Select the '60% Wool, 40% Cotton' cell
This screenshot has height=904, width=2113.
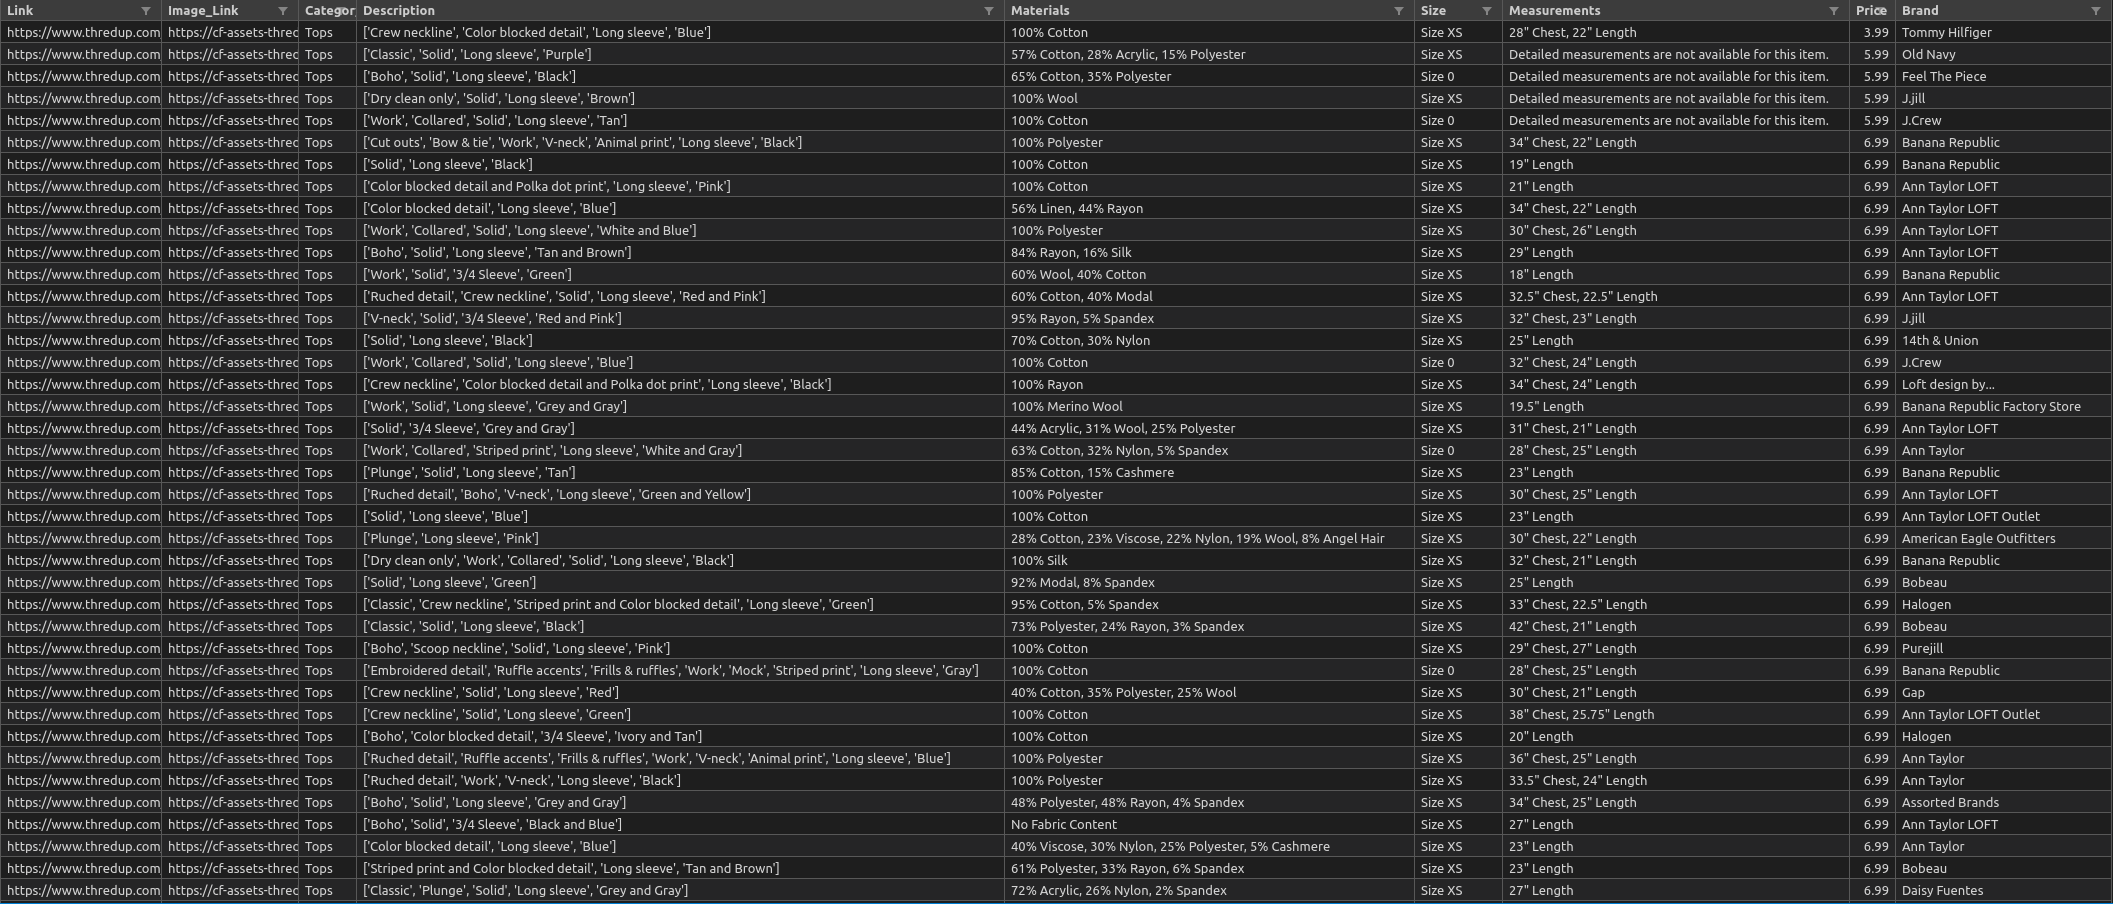pos(1209,275)
